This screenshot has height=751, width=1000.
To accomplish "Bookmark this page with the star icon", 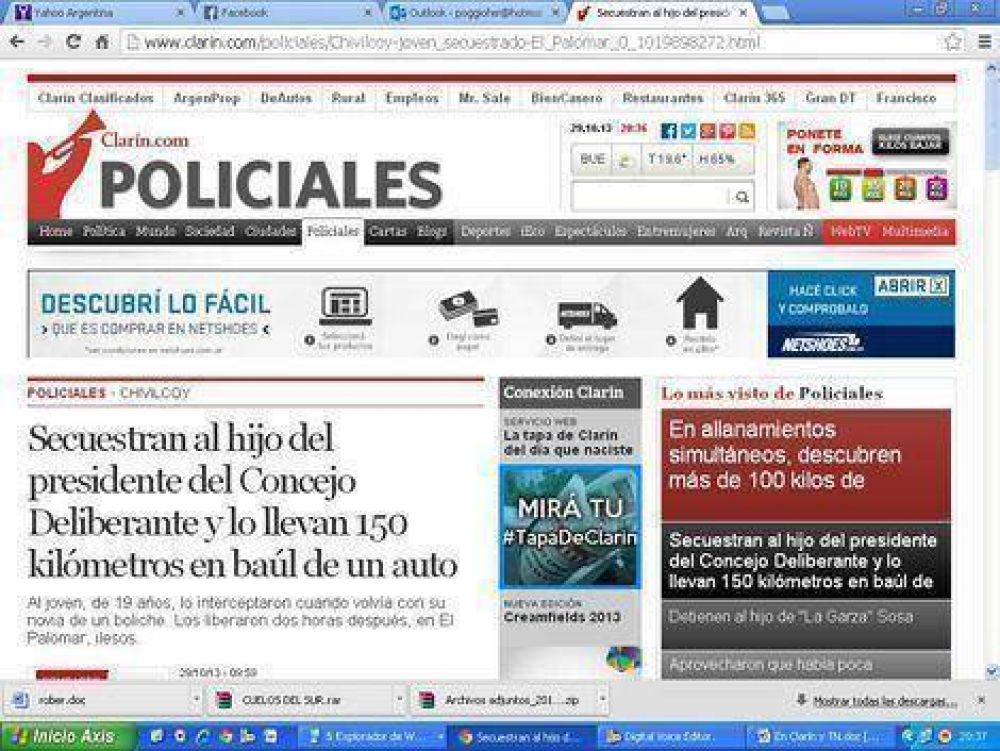I will [953, 42].
